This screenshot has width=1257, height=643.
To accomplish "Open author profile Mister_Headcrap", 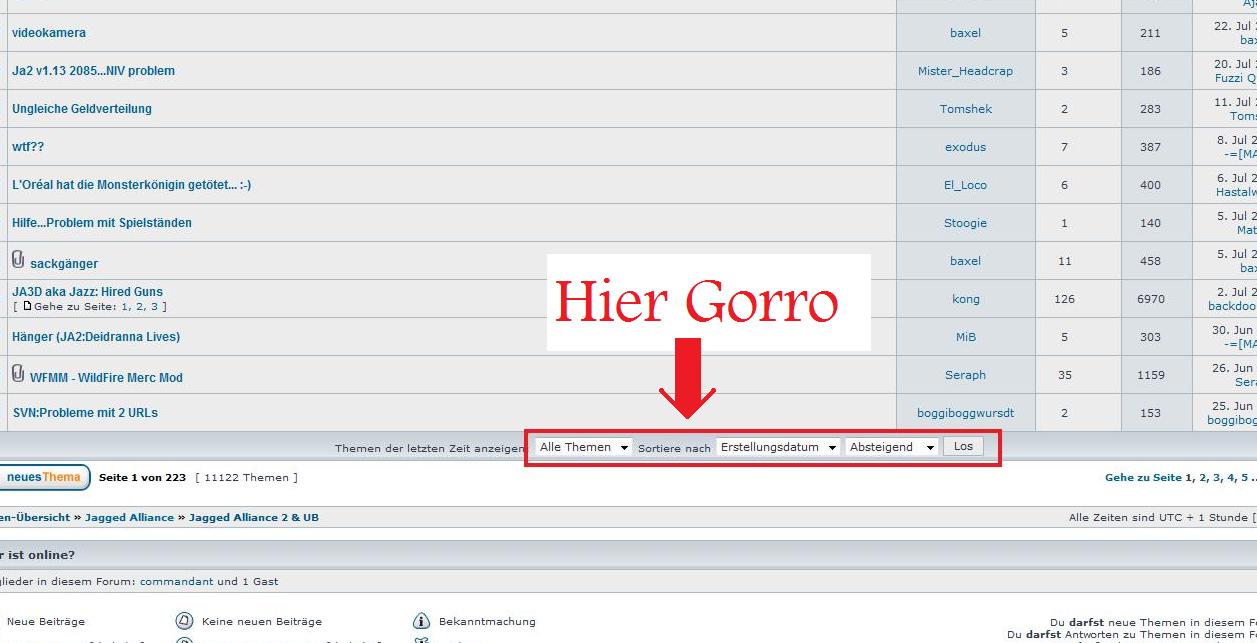I will tap(965, 71).
